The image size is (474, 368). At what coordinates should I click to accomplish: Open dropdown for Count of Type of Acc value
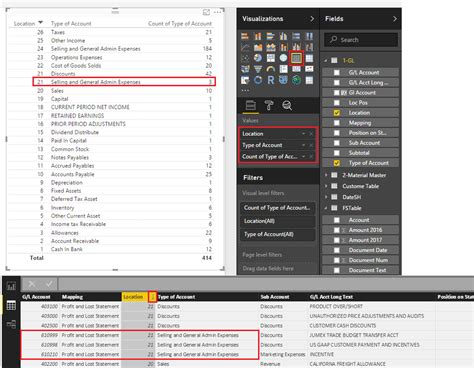[303, 156]
